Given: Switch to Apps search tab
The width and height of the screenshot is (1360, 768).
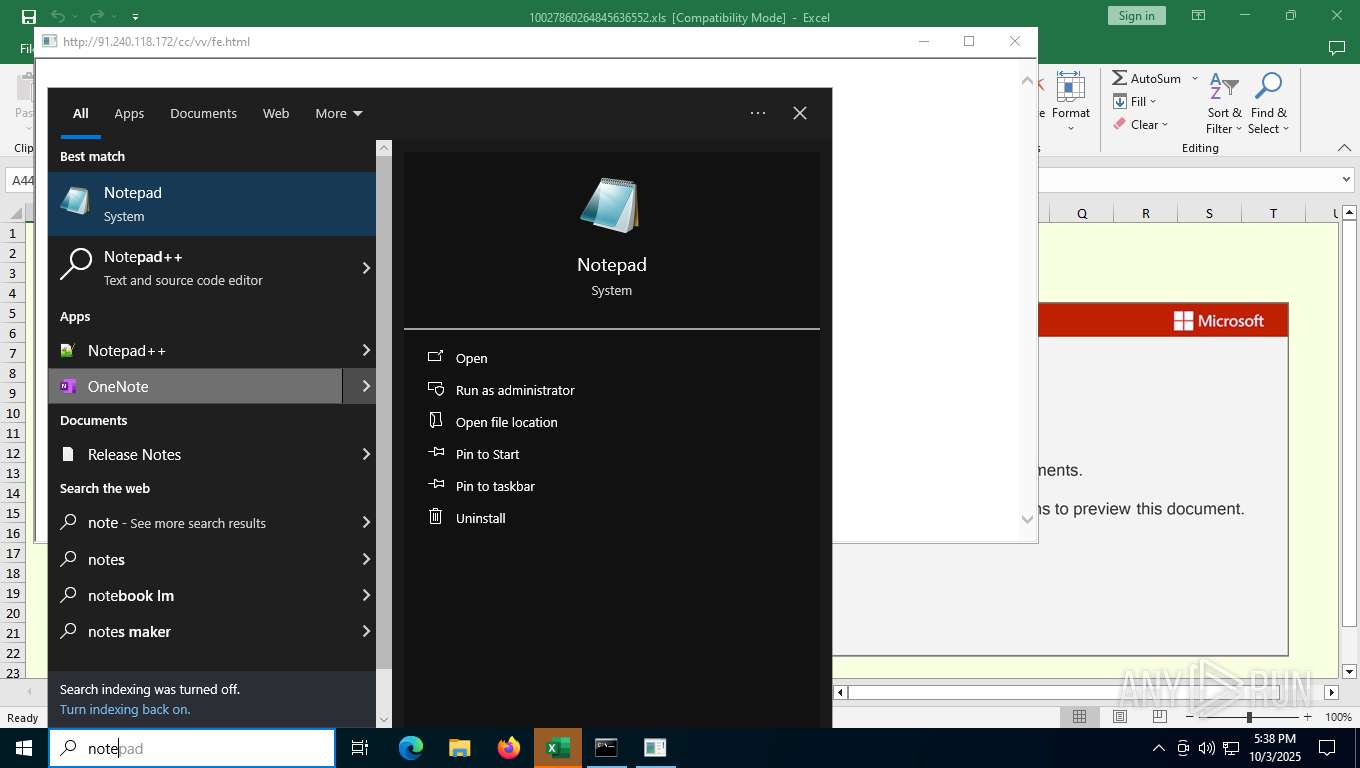Looking at the screenshot, I should point(129,113).
